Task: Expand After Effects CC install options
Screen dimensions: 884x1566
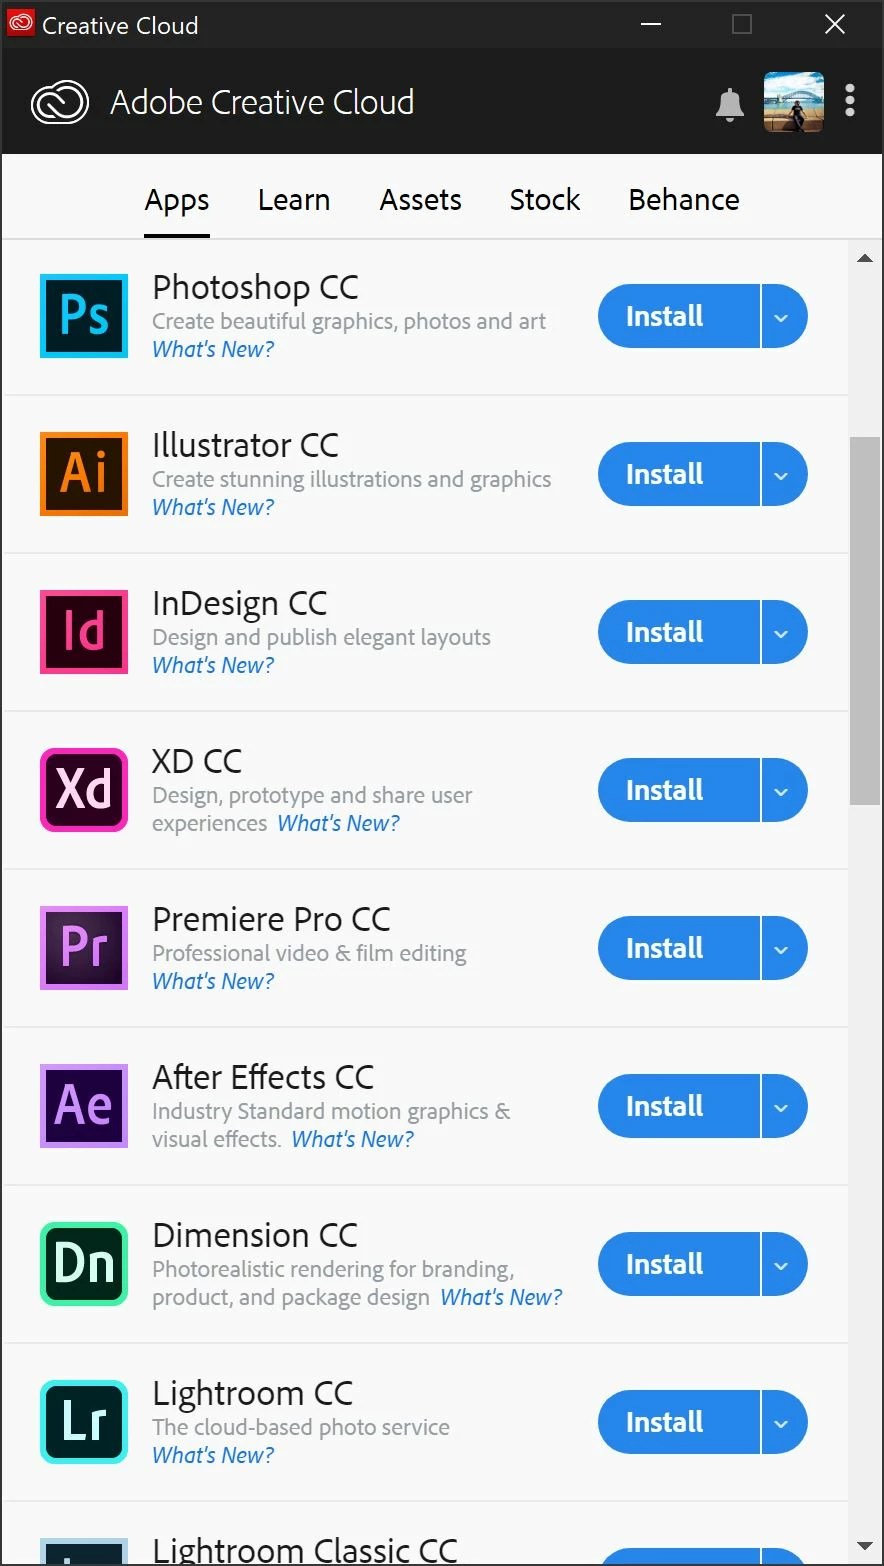Action: click(784, 1106)
